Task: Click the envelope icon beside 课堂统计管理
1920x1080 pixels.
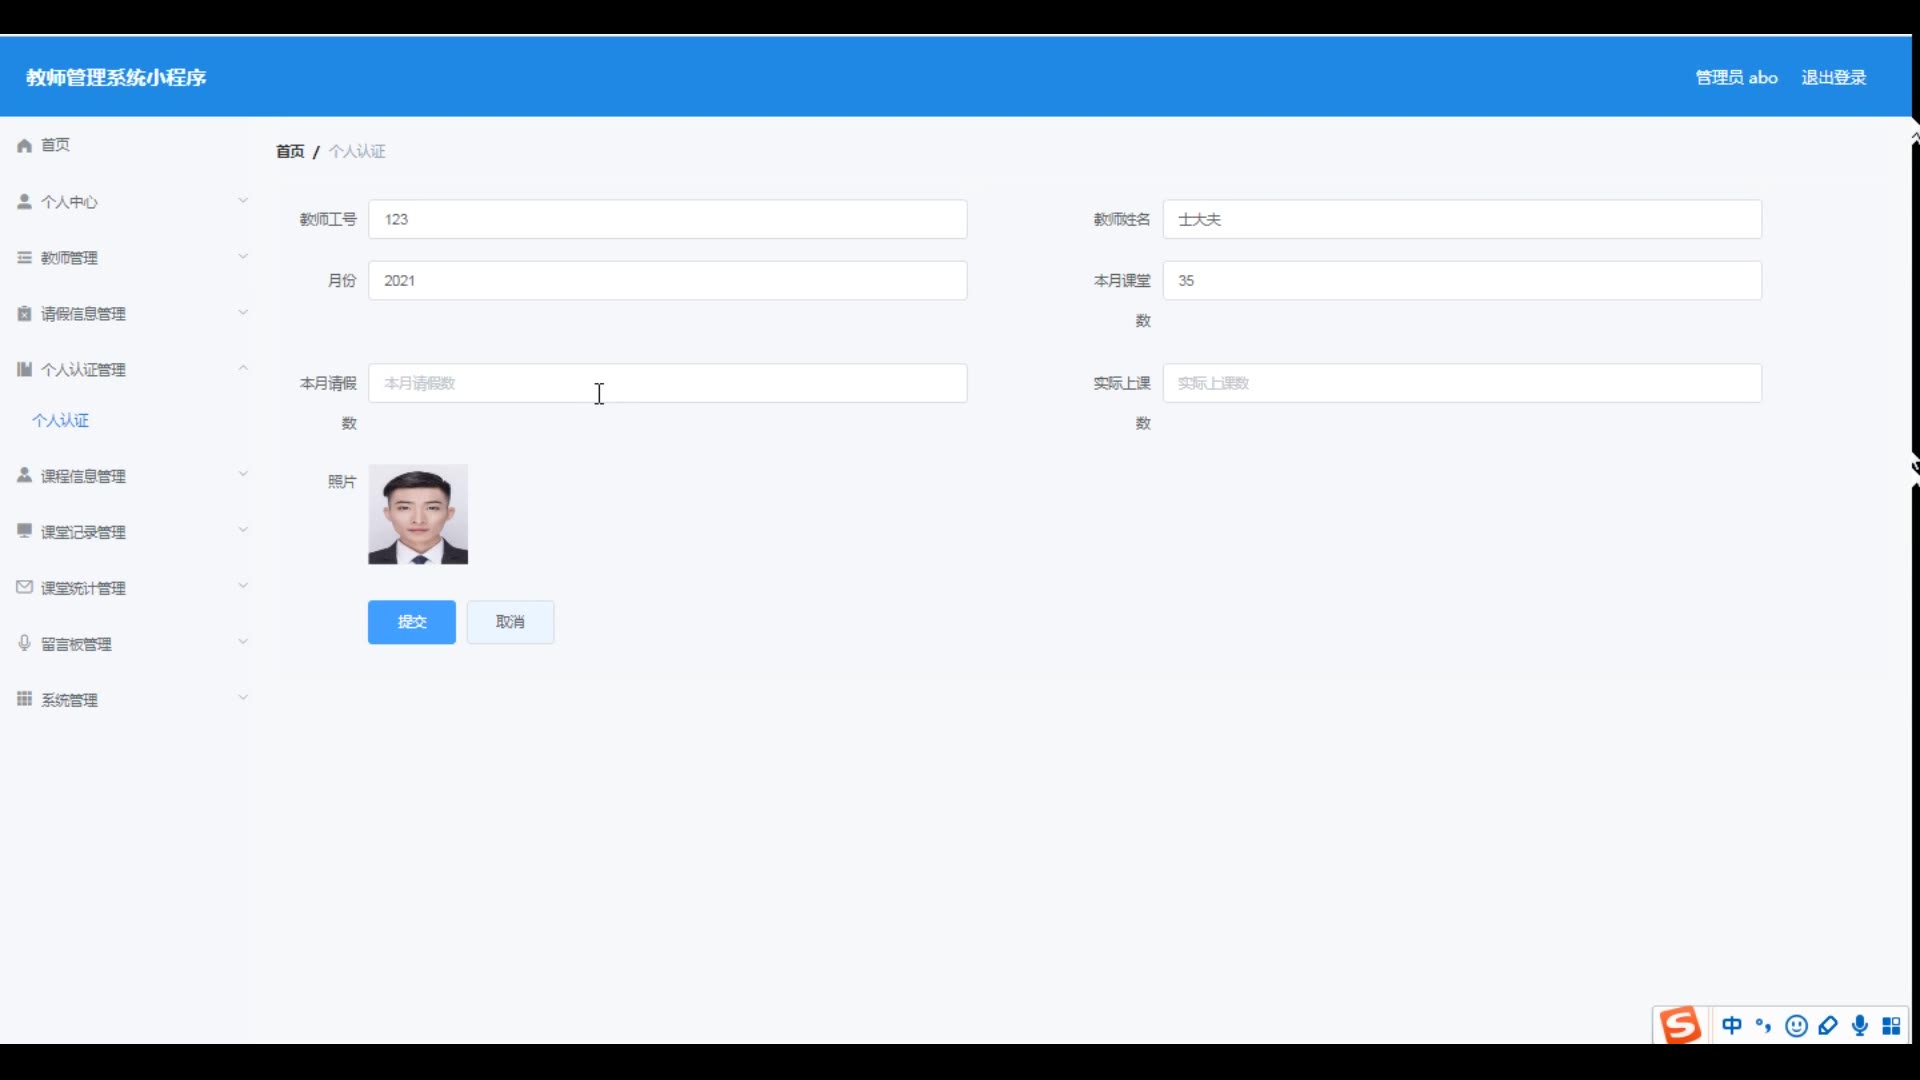Action: coord(24,587)
